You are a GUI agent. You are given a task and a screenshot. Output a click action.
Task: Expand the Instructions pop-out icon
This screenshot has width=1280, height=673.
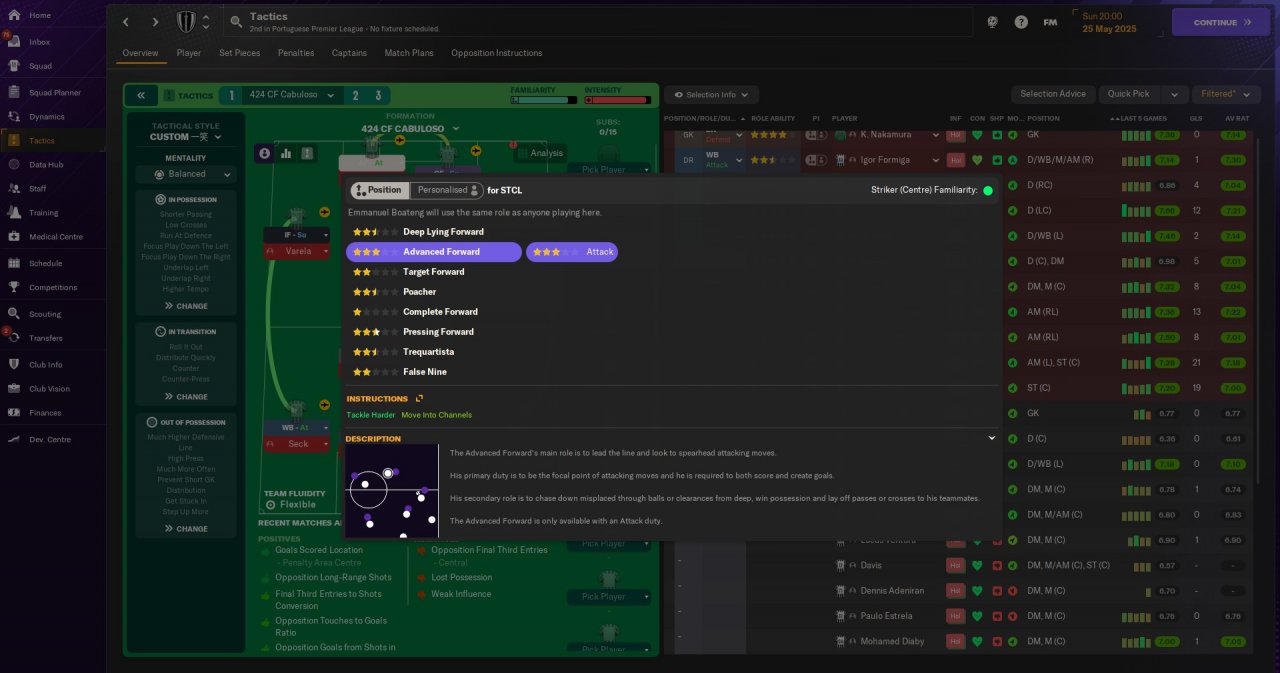point(420,398)
